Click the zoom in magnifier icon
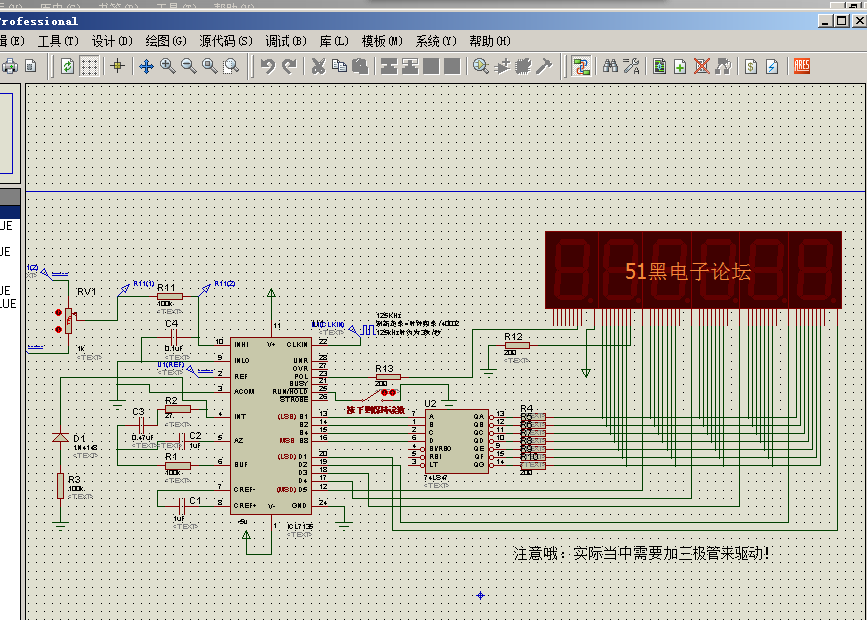This screenshot has height=620, width=867. [x=168, y=66]
